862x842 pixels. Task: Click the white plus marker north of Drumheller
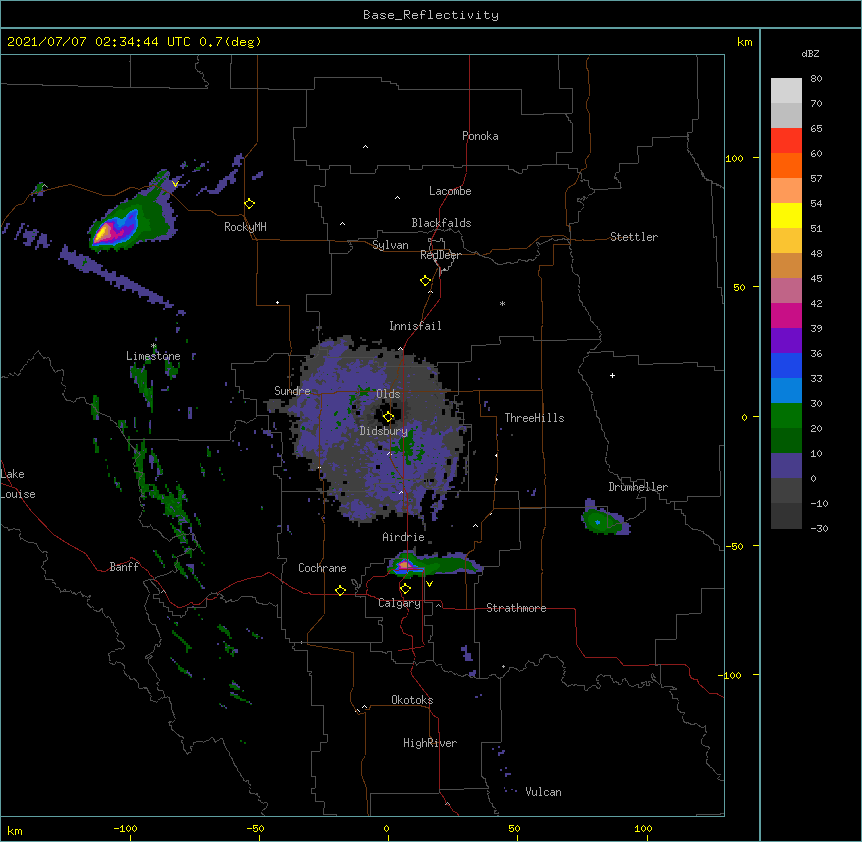612,375
